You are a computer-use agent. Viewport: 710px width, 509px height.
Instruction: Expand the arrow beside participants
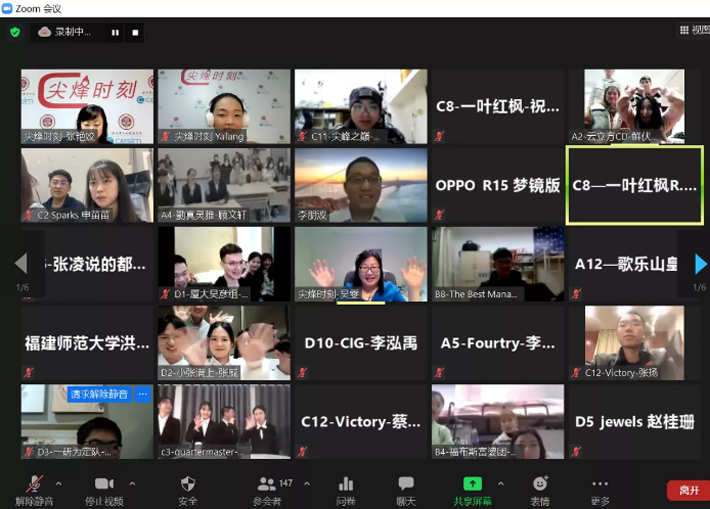306,484
